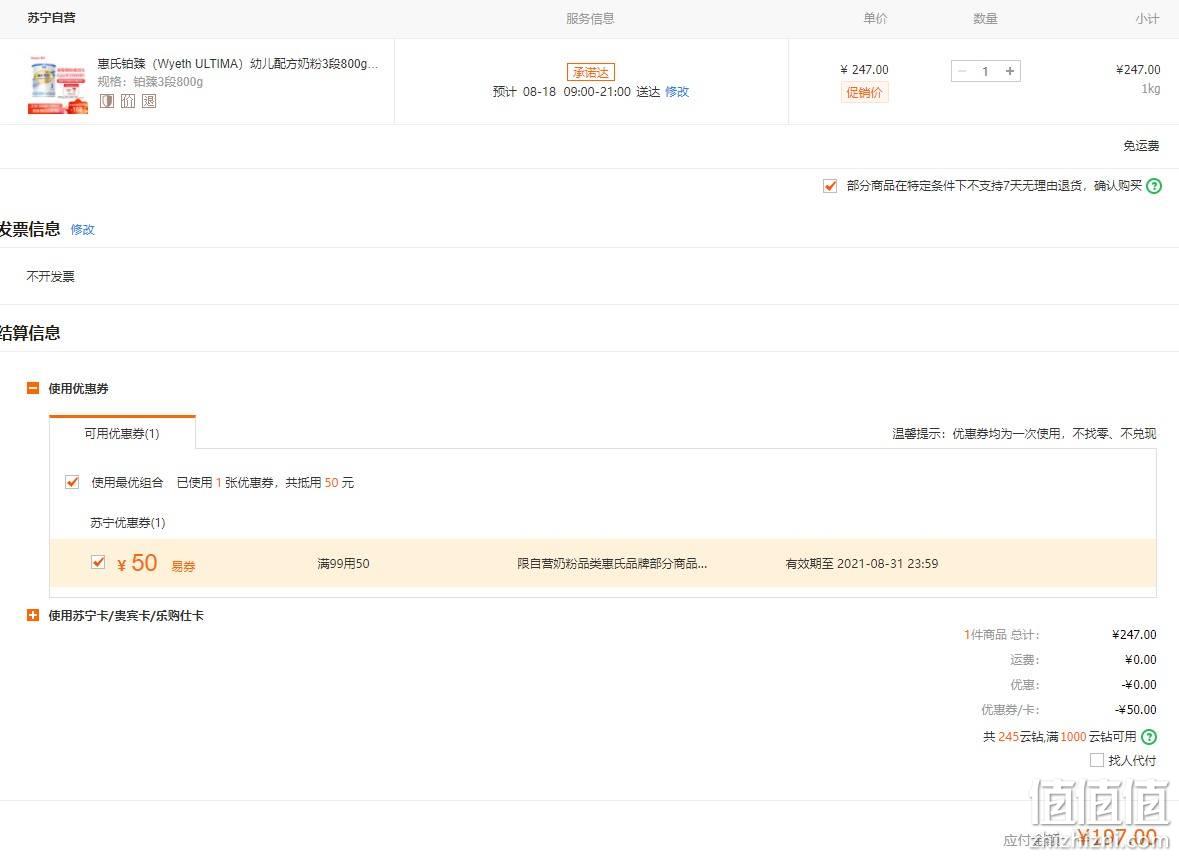Modify invoice info via 修改 link
This screenshot has height=858, width=1179.
point(83,229)
